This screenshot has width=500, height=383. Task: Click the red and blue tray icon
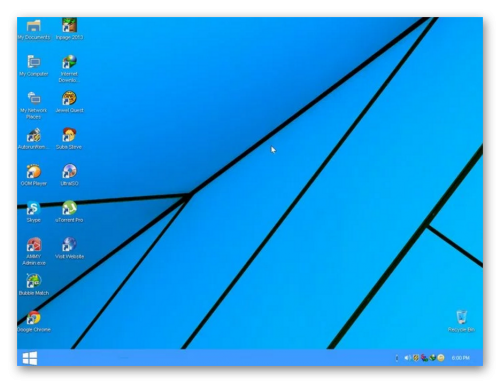(424, 358)
